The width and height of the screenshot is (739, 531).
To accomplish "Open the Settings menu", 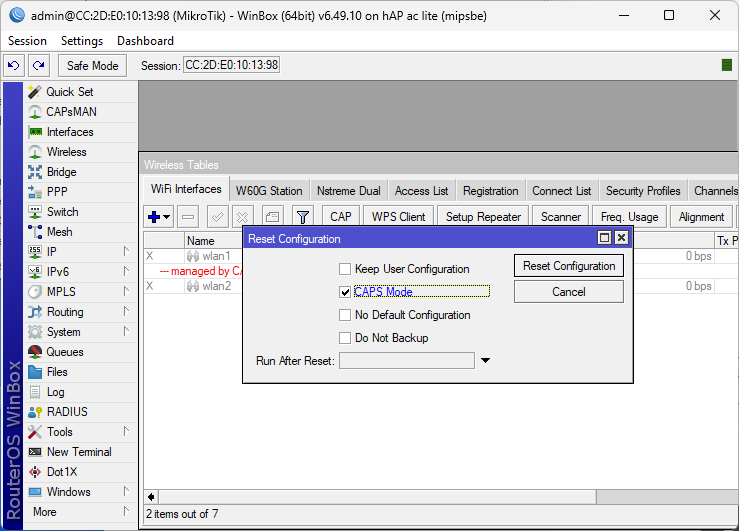I will coord(82,41).
